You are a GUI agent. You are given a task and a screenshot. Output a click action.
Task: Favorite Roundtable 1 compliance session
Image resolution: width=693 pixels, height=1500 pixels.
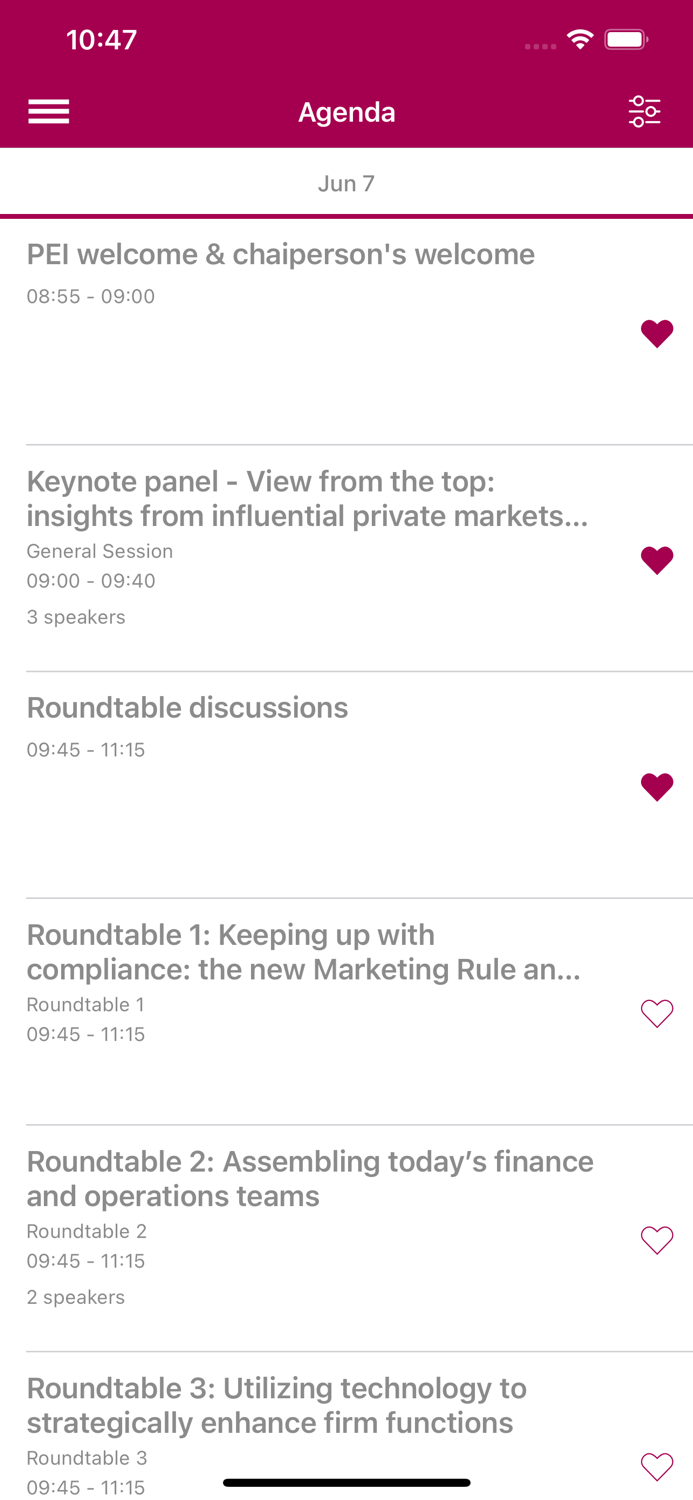657,1013
